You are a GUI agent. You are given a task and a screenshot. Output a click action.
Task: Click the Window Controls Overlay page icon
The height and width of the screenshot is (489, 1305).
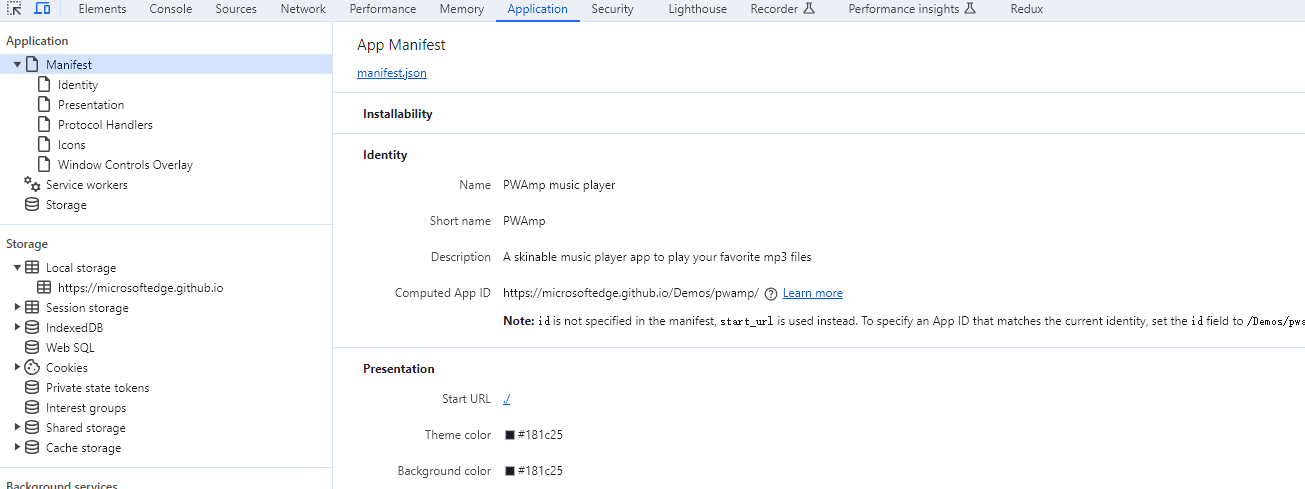click(44, 164)
